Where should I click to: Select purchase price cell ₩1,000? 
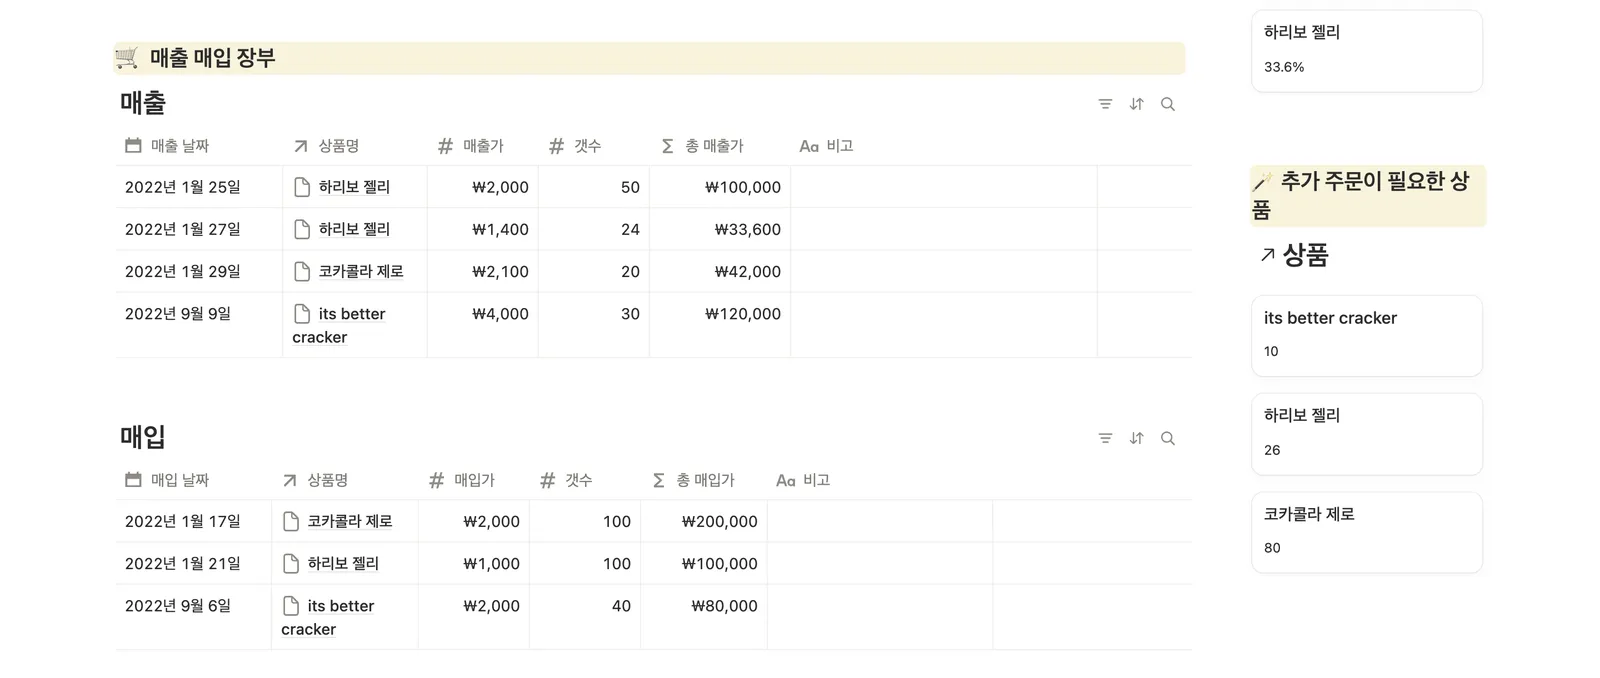[474, 563]
